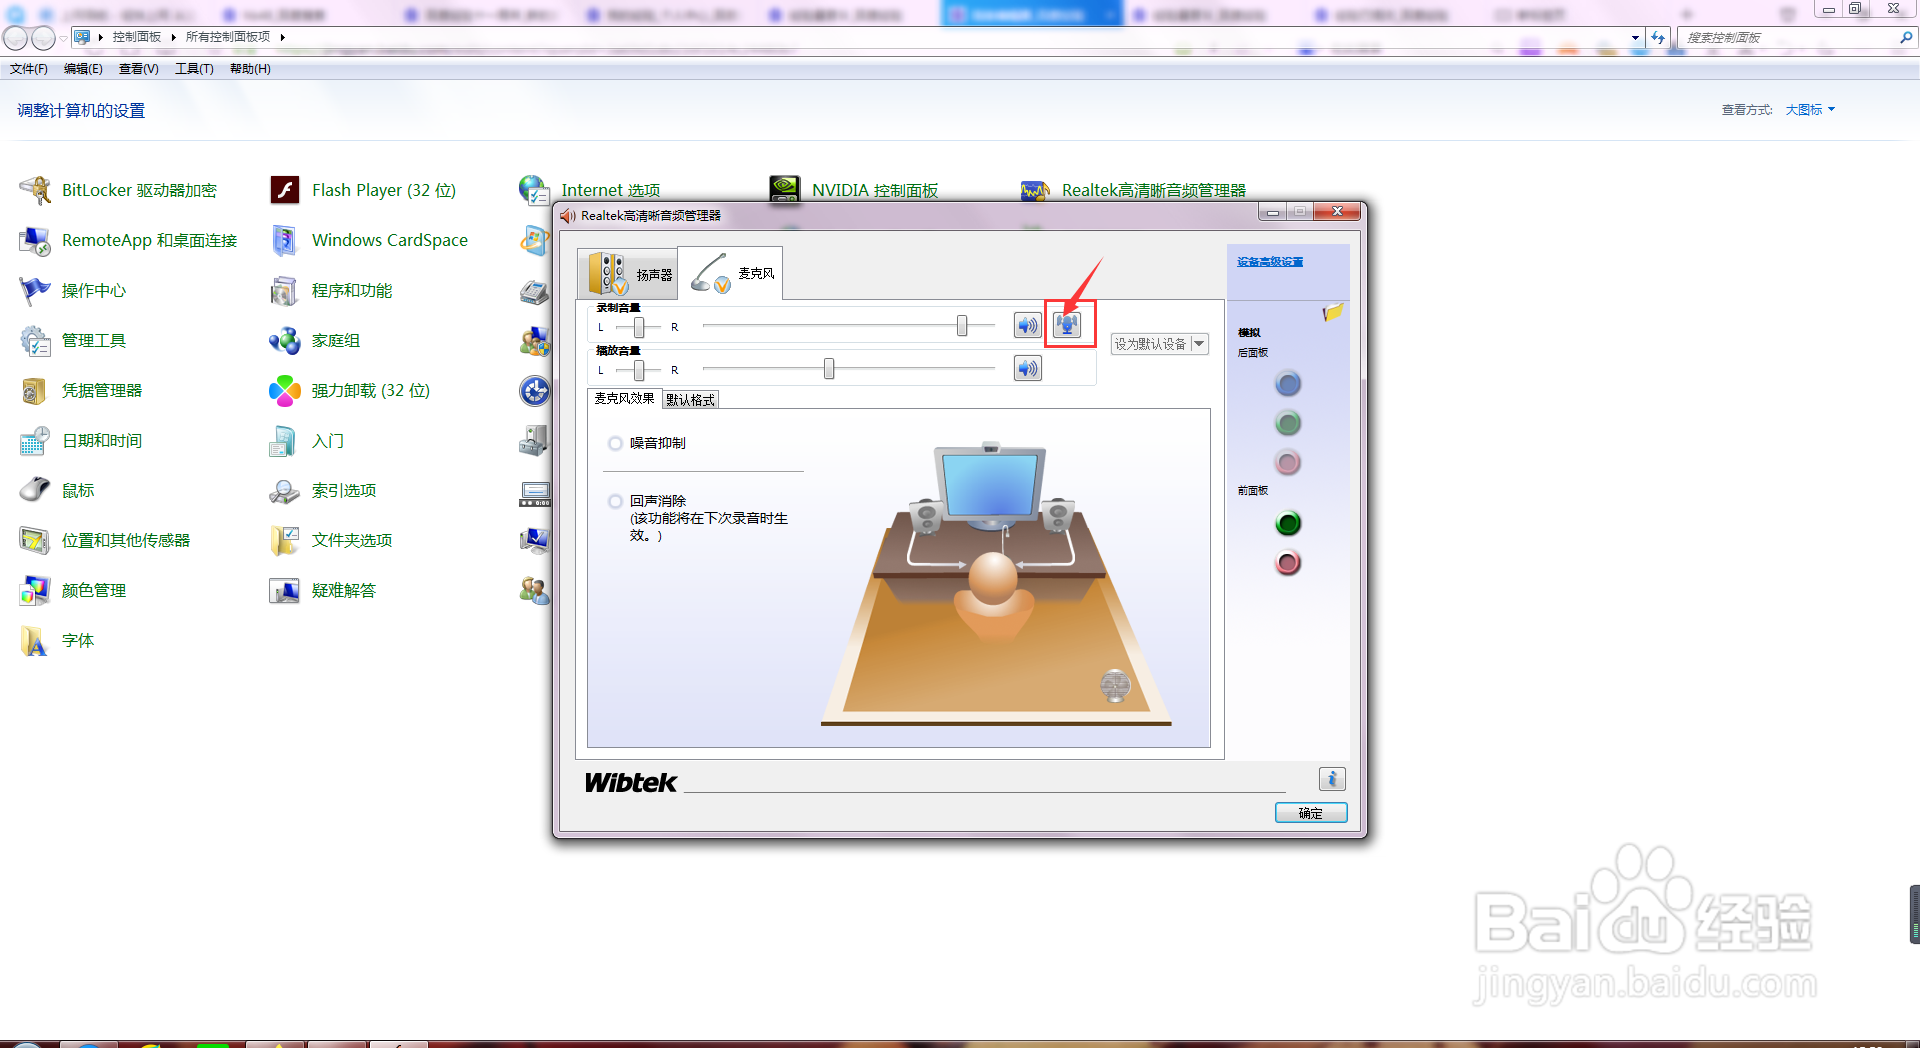Open 管理工具 item
Image resolution: width=1920 pixels, height=1048 pixels.
click(x=72, y=340)
